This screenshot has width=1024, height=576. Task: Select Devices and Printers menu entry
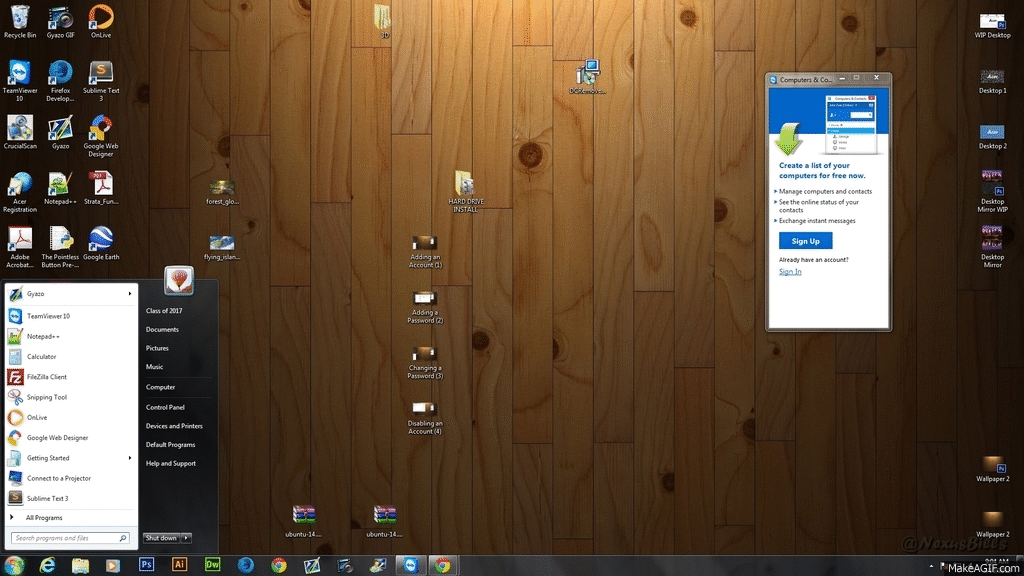[174, 426]
